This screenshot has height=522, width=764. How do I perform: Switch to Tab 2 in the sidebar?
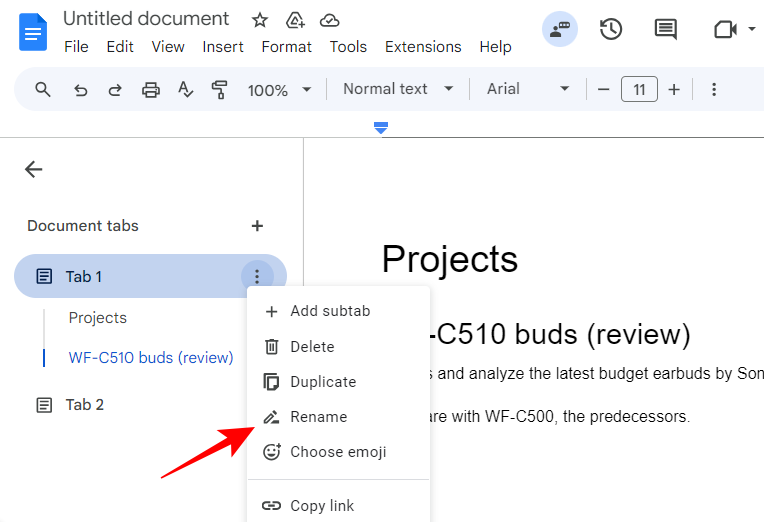pyautogui.click(x=84, y=405)
